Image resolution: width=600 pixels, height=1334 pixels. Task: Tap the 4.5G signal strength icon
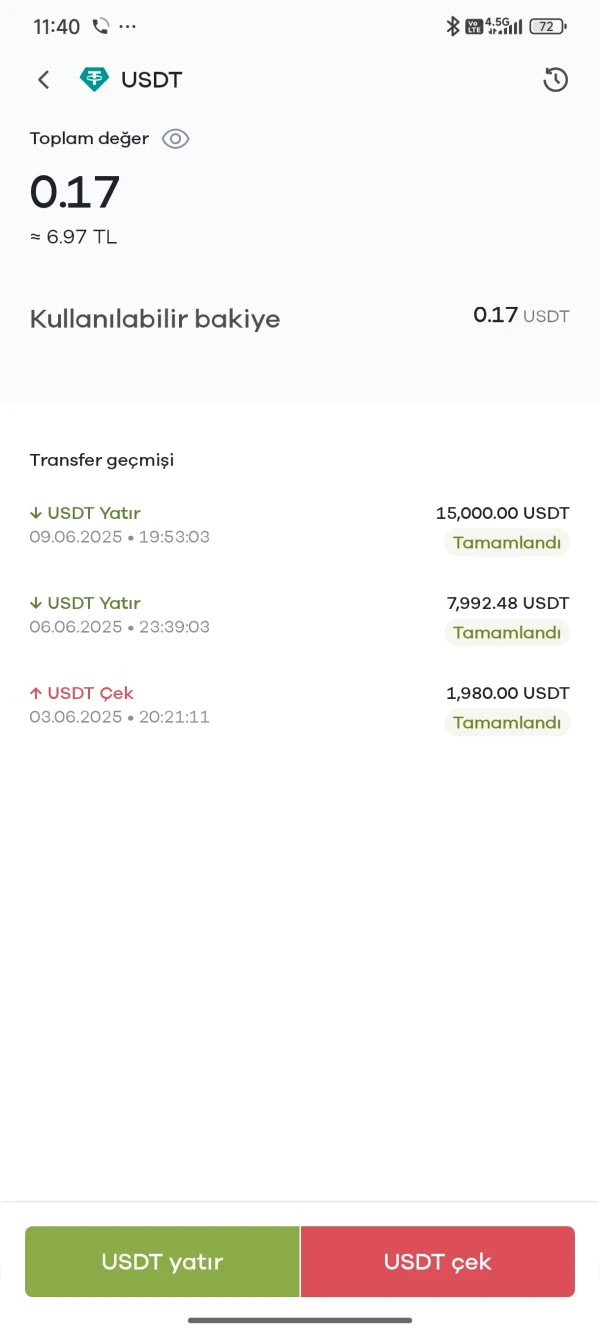(x=503, y=27)
